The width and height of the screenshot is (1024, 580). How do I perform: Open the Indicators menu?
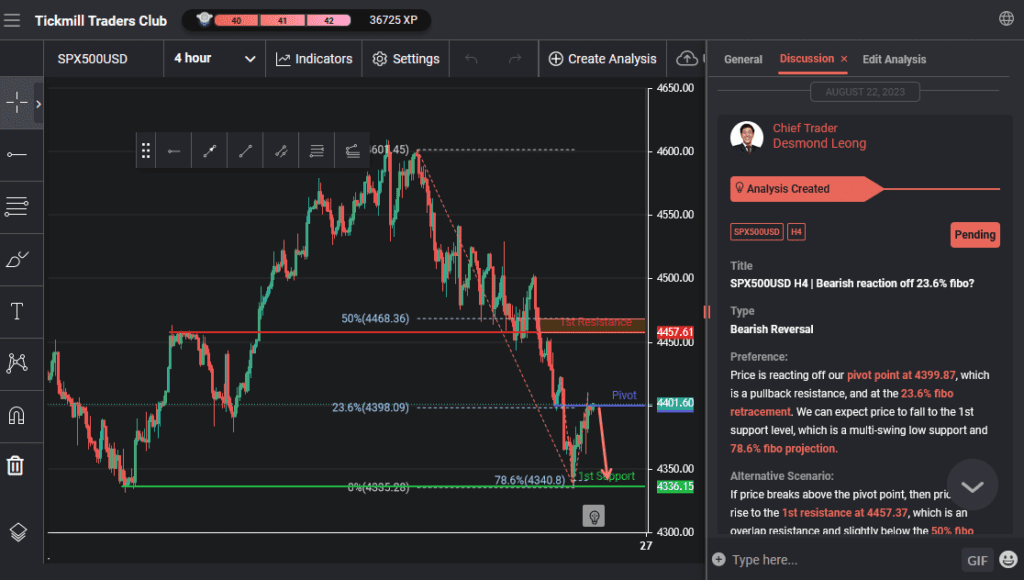pyautogui.click(x=314, y=59)
